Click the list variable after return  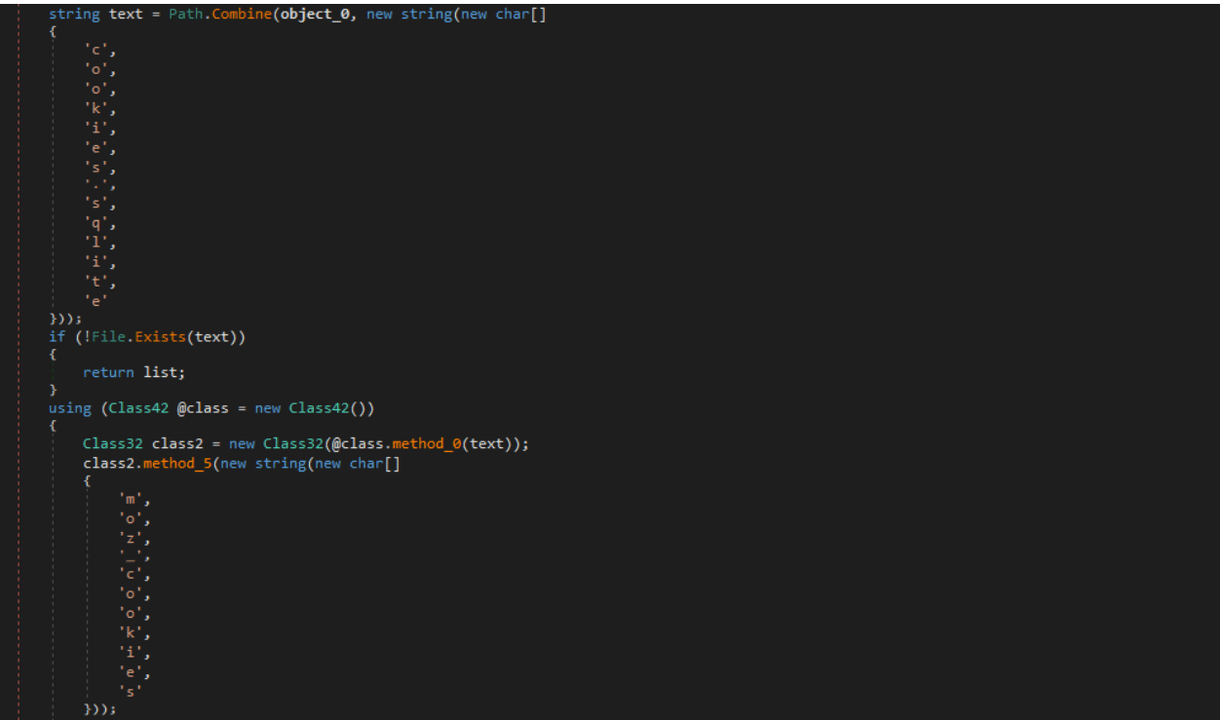(160, 371)
